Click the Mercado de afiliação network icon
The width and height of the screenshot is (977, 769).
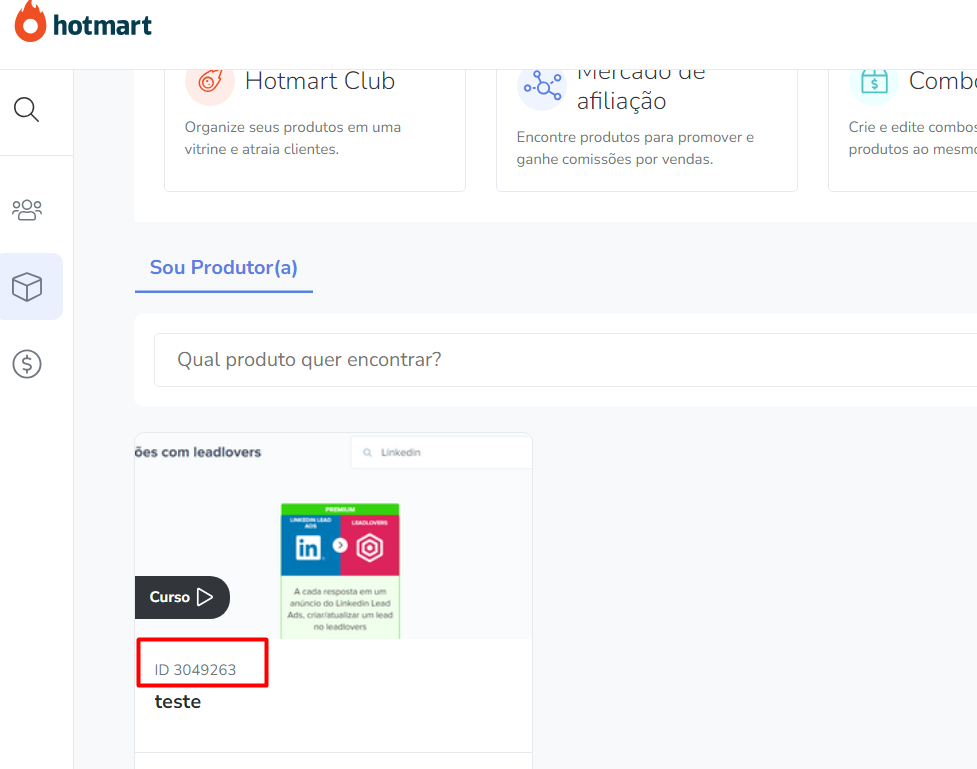pos(541,86)
